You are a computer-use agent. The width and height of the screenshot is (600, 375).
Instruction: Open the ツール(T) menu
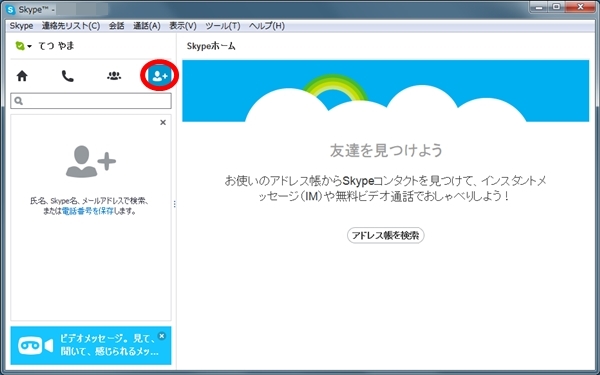click(x=223, y=26)
